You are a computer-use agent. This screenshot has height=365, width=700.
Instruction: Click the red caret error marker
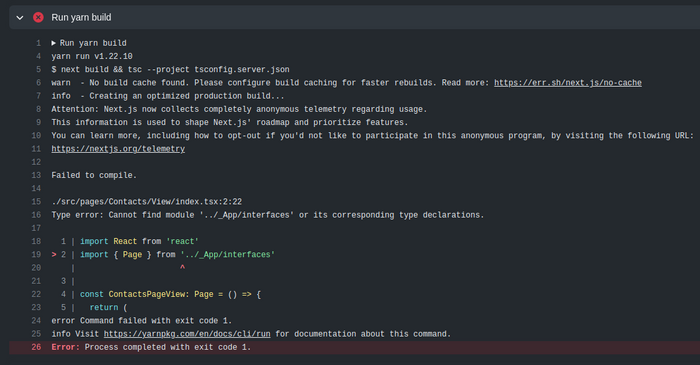click(182, 268)
